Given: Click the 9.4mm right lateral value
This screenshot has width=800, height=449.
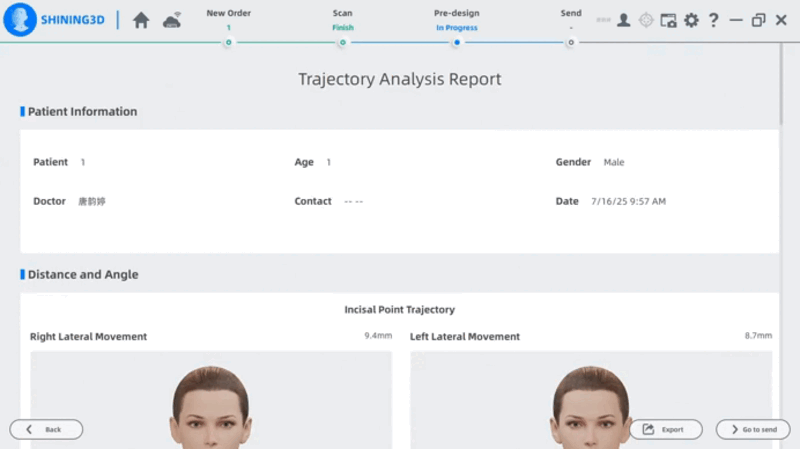Looking at the screenshot, I should [x=378, y=336].
